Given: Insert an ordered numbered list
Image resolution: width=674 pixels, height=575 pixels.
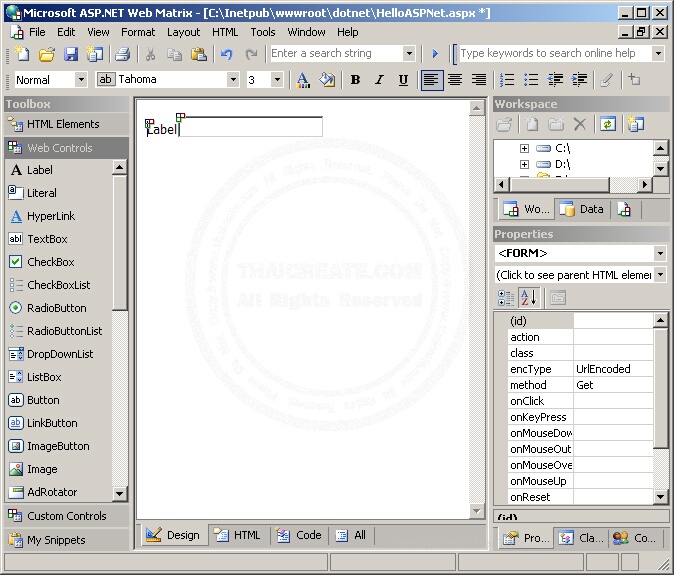Looking at the screenshot, I should (x=507, y=80).
